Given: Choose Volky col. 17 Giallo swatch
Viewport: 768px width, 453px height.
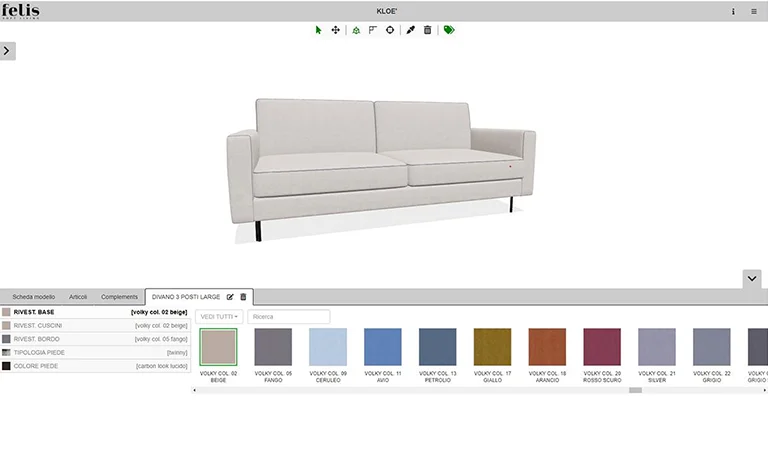Looking at the screenshot, I should 493,347.
